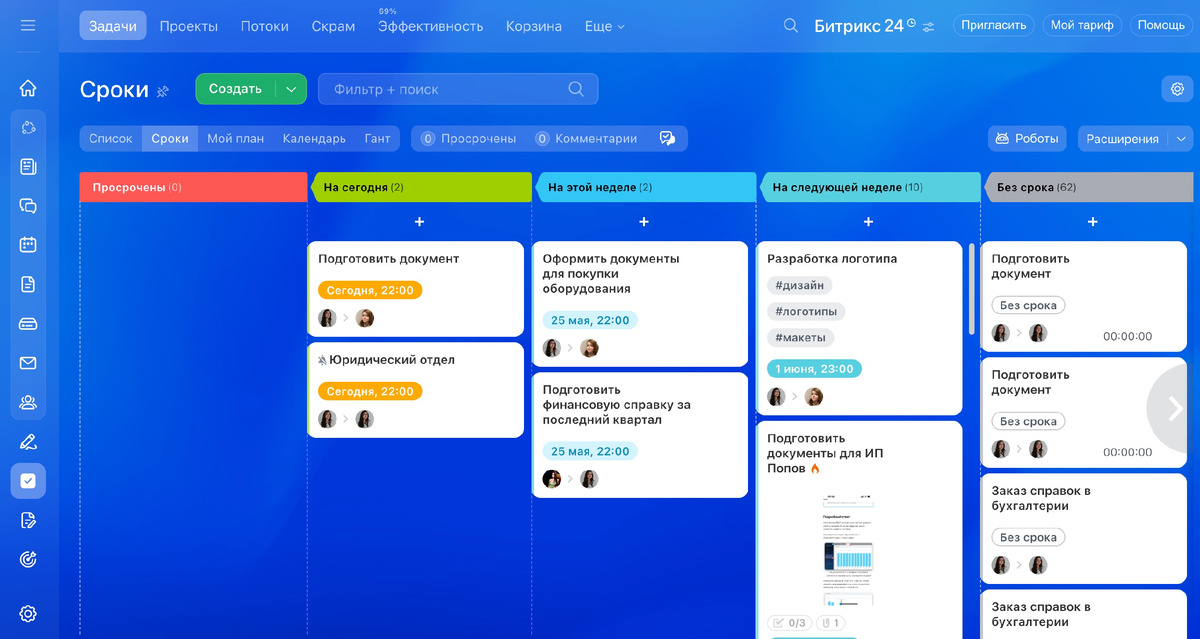Open the Calendar icon in the left sidebar
Image resolution: width=1200 pixels, height=639 pixels.
tap(28, 244)
